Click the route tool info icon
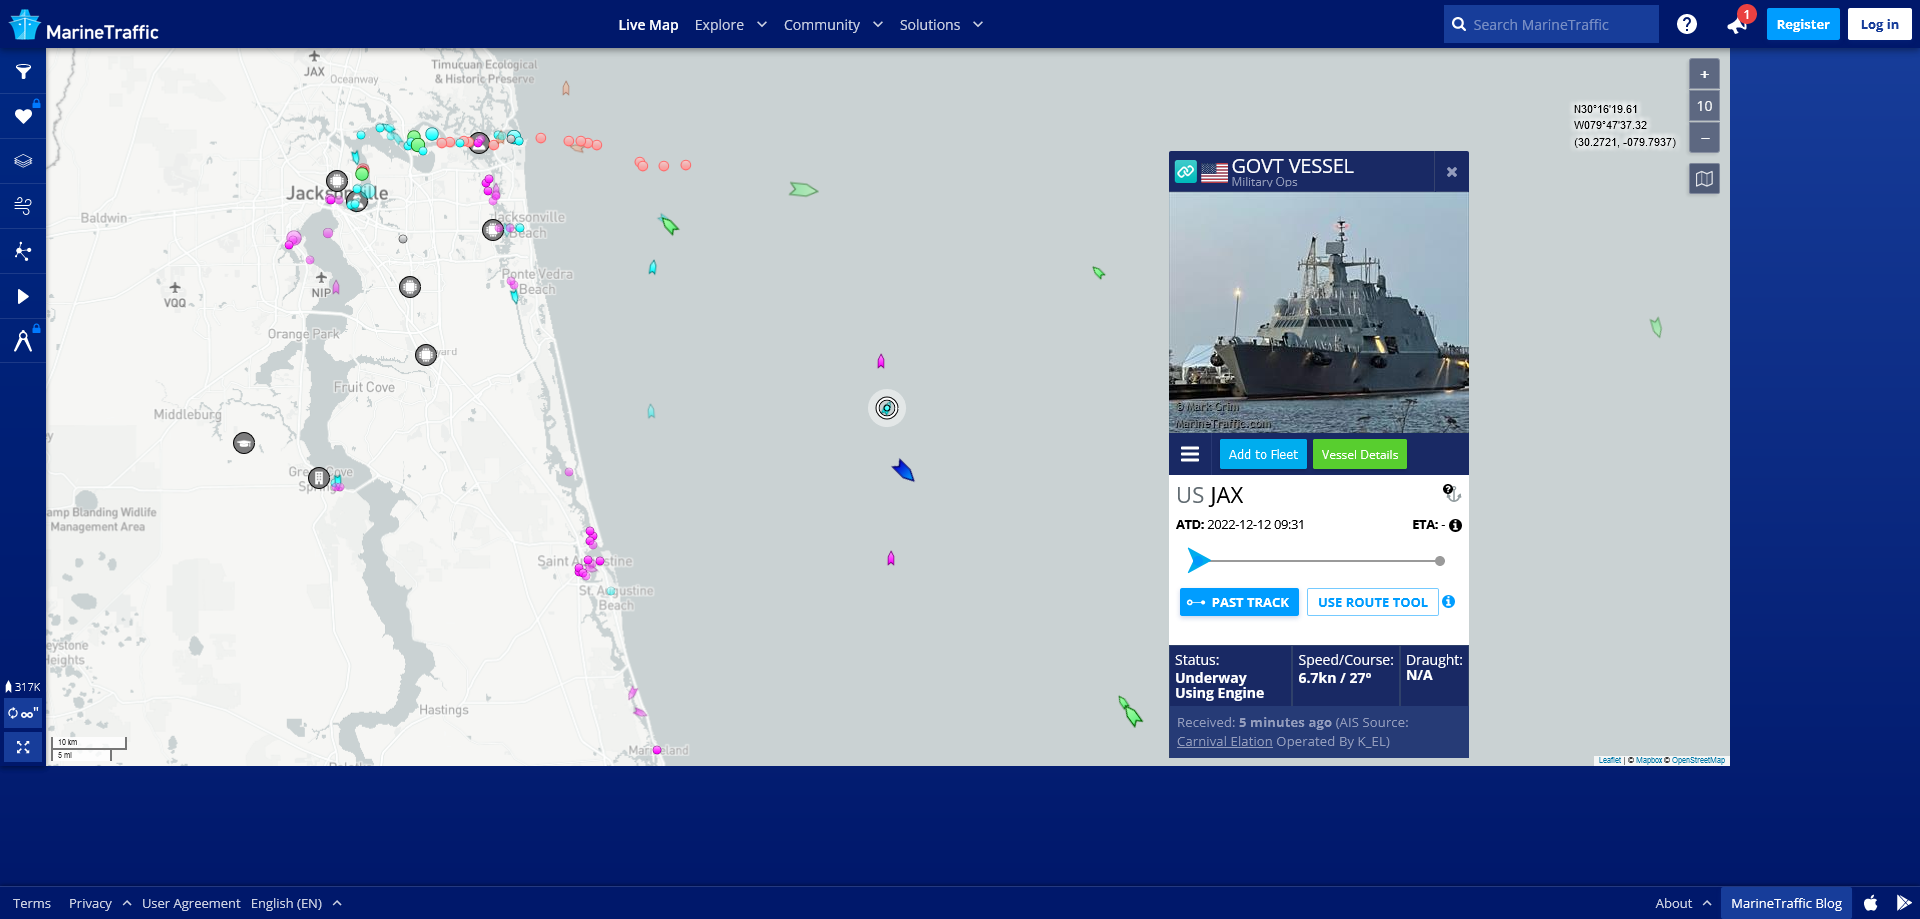The width and height of the screenshot is (1920, 919). point(1448,602)
